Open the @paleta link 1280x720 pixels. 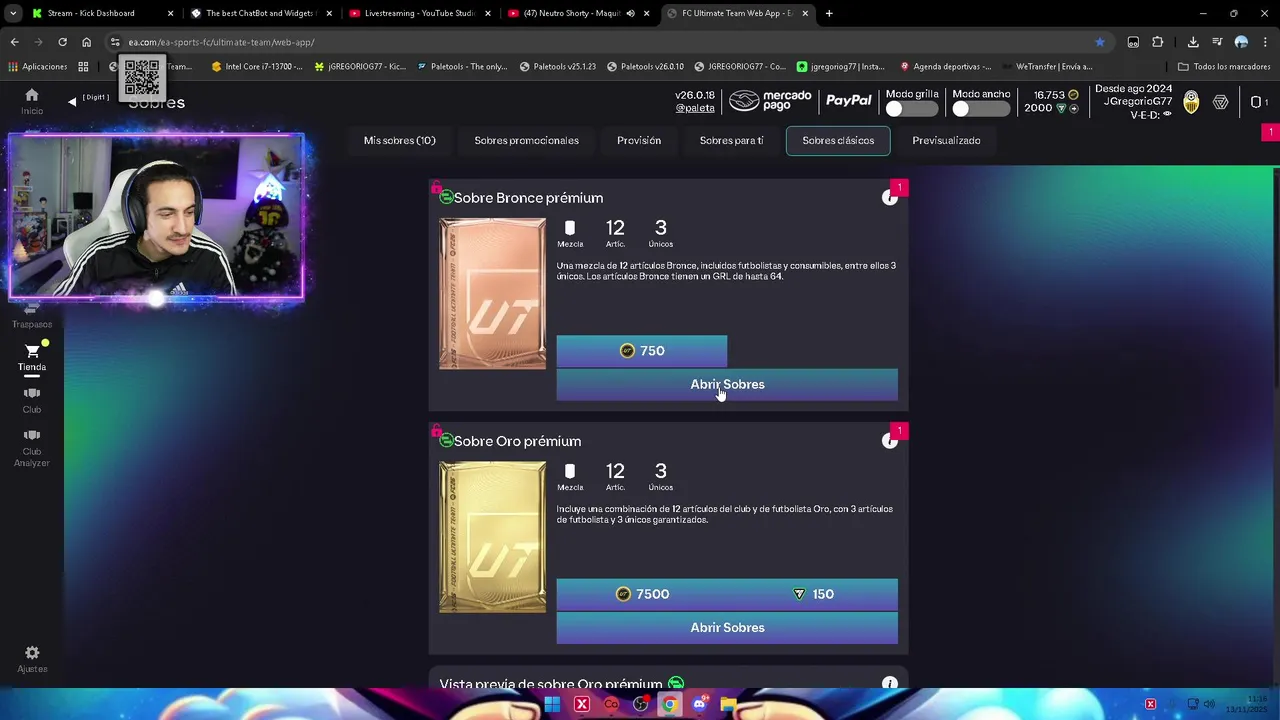pos(695,108)
